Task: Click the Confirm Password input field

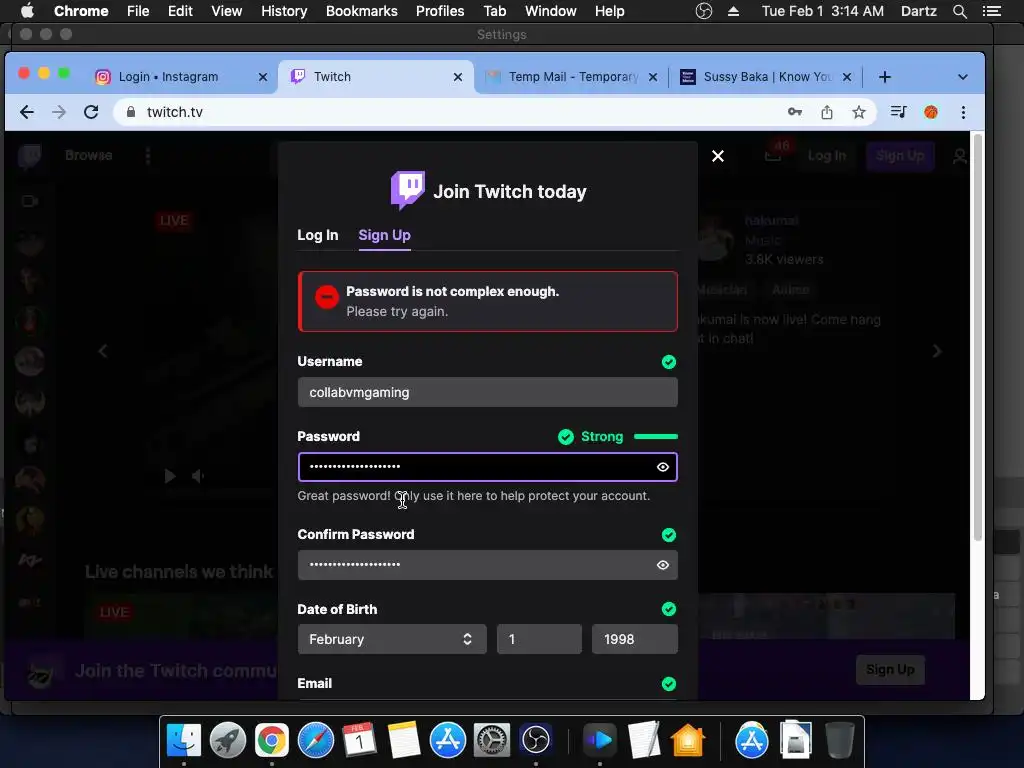Action: point(487,565)
